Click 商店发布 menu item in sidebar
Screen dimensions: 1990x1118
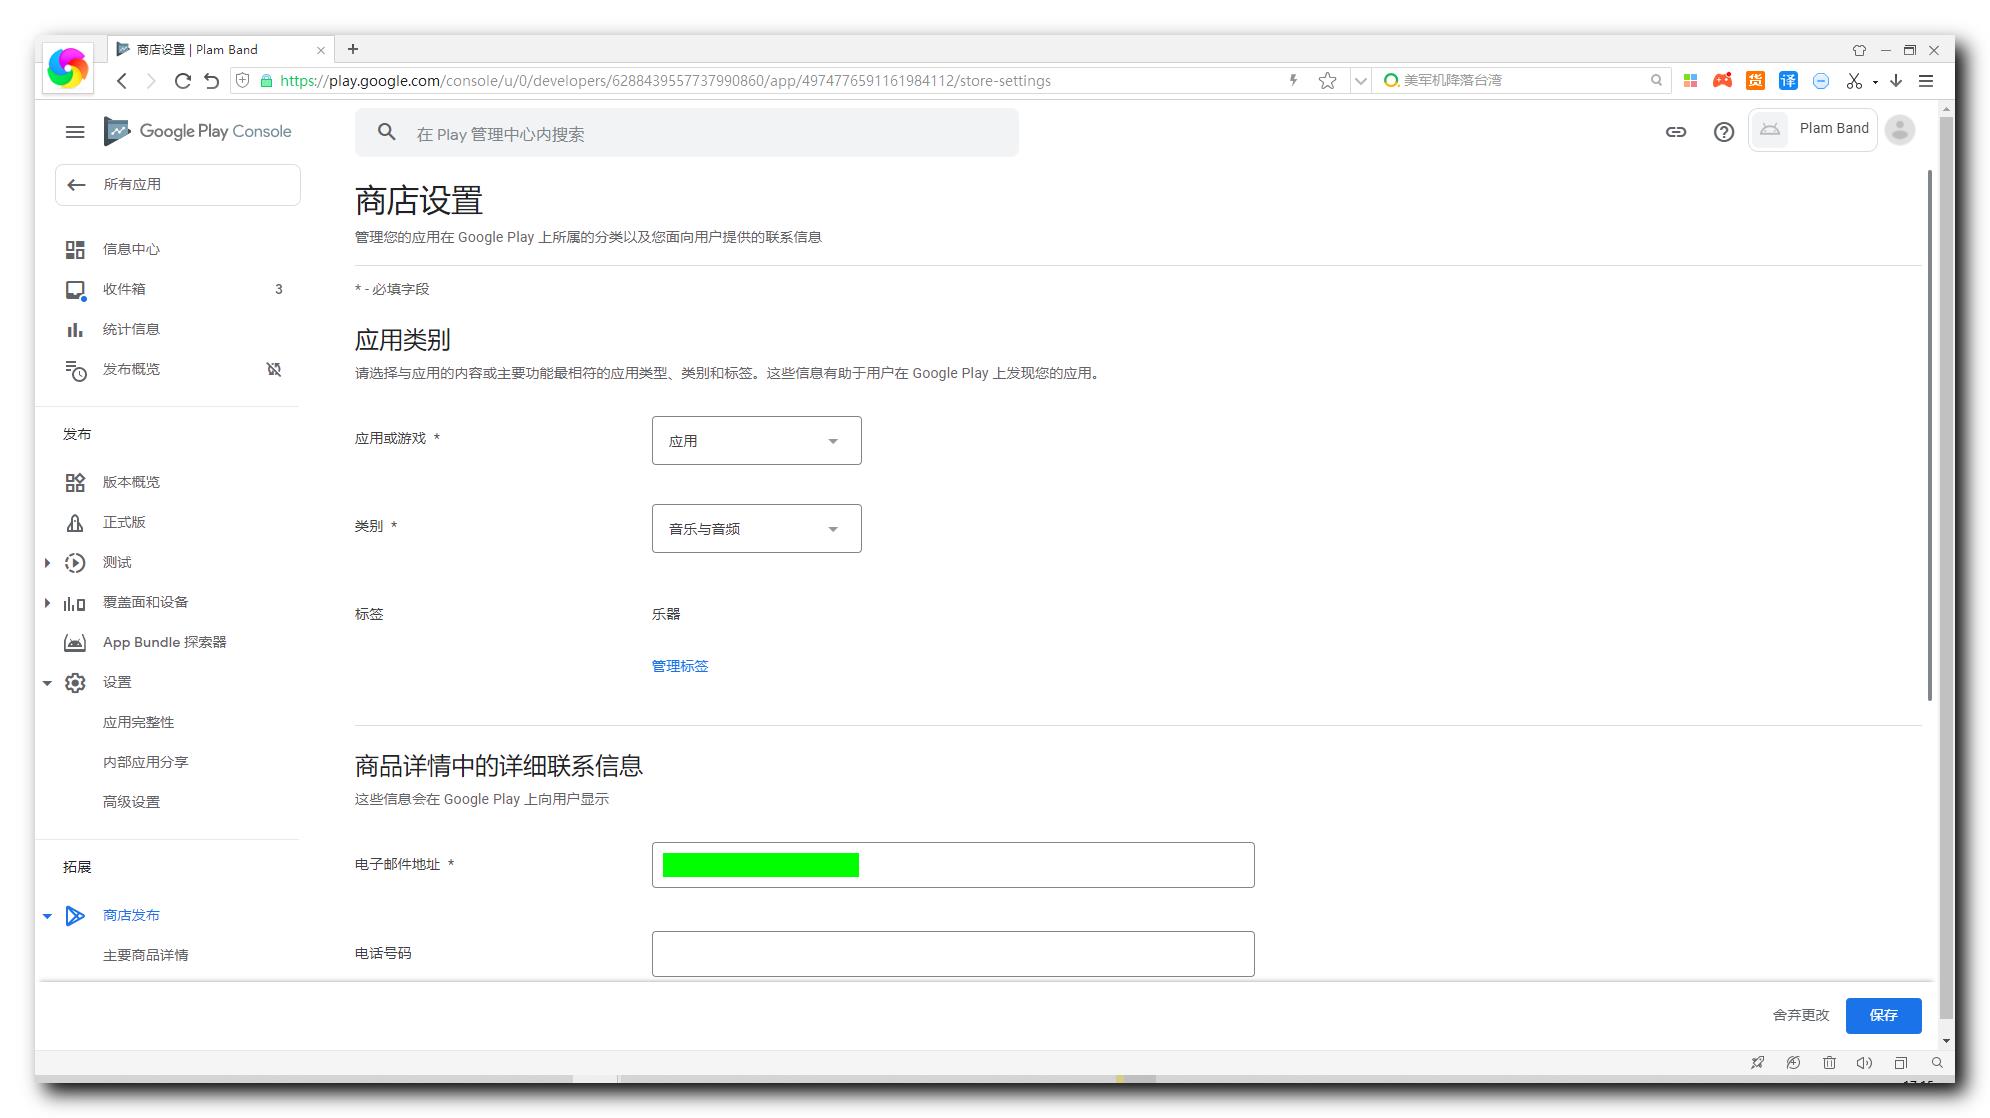(x=131, y=914)
